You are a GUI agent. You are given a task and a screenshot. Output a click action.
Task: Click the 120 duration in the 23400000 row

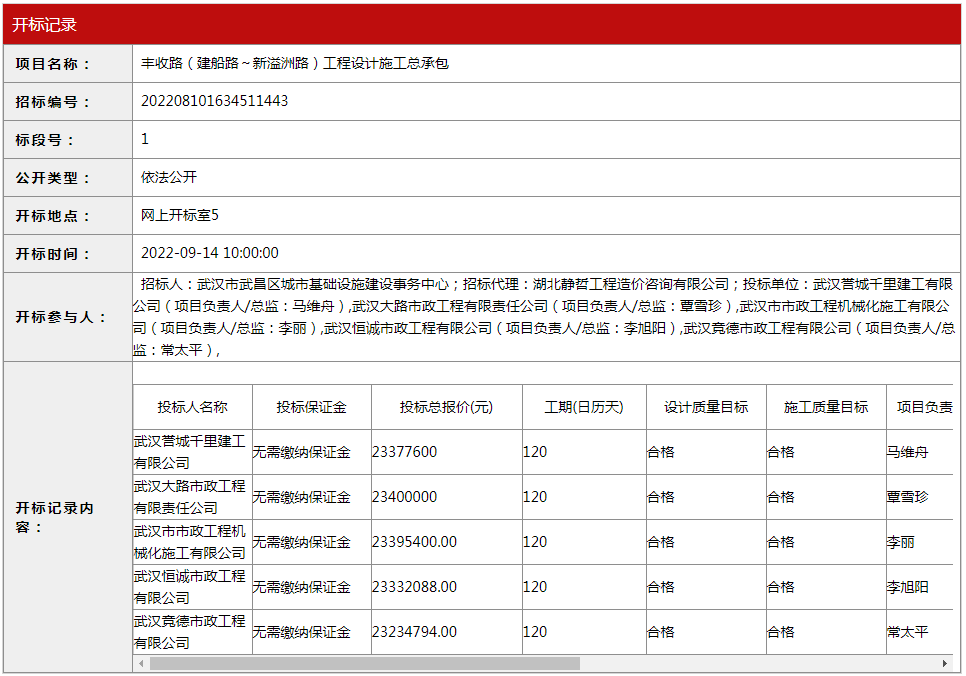click(535, 497)
